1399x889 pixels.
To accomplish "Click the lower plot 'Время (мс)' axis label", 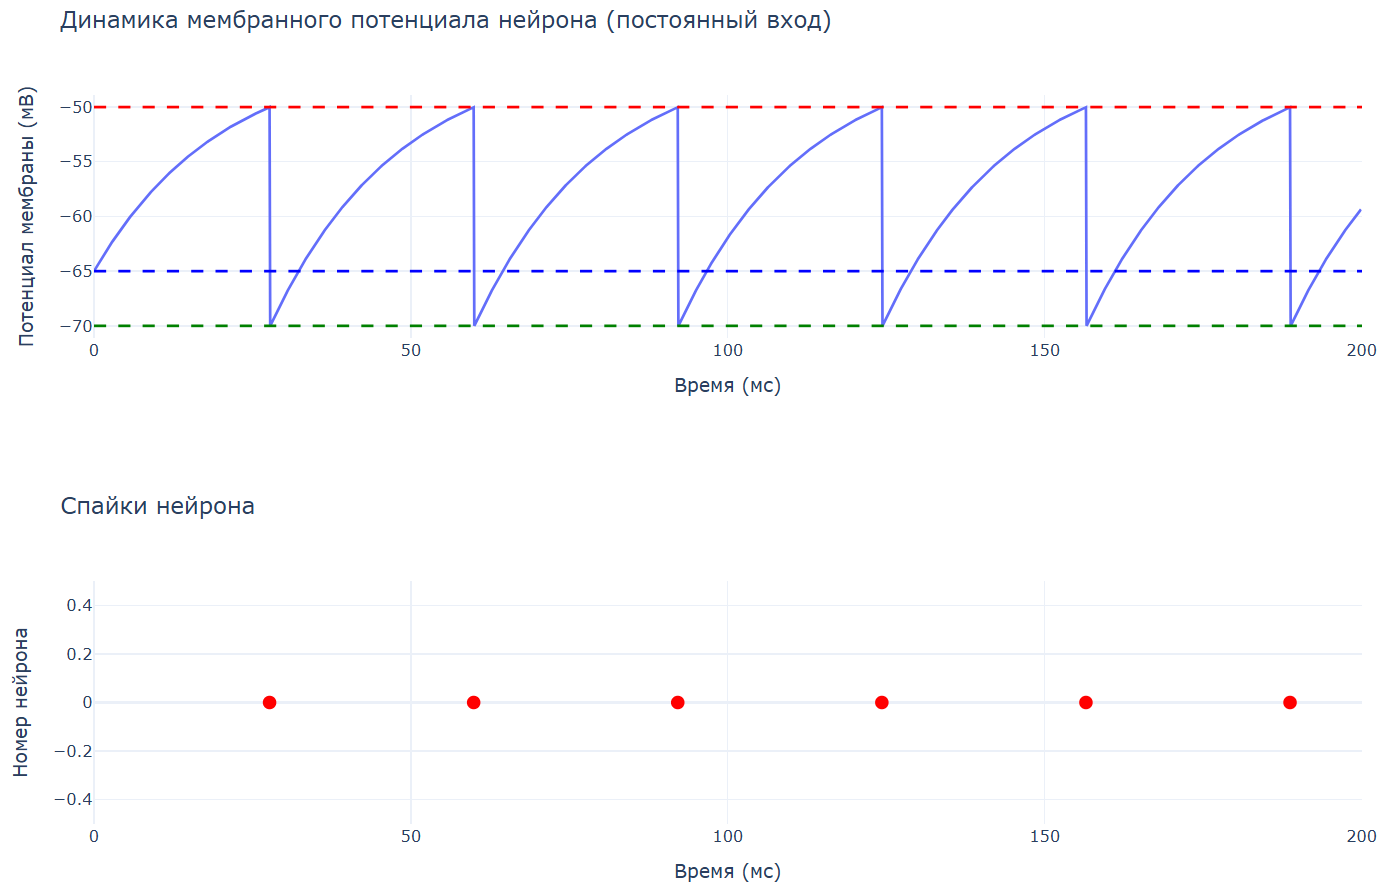I will coord(728,871).
